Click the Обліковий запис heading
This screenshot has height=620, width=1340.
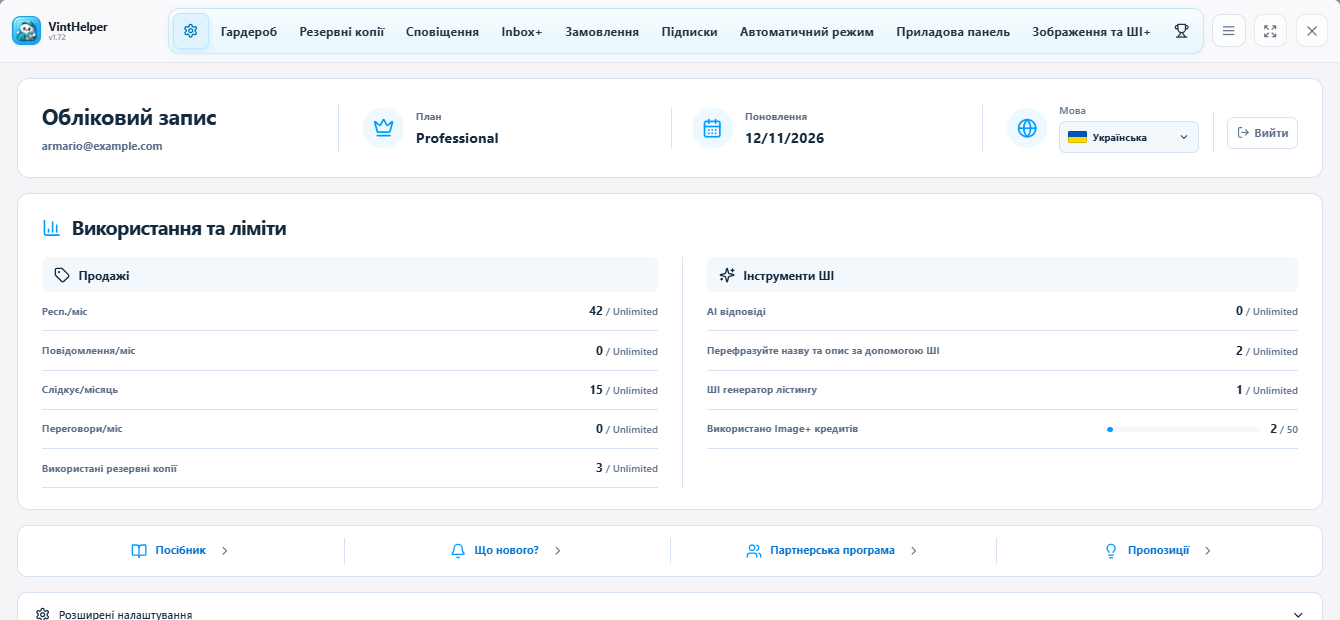pos(129,117)
